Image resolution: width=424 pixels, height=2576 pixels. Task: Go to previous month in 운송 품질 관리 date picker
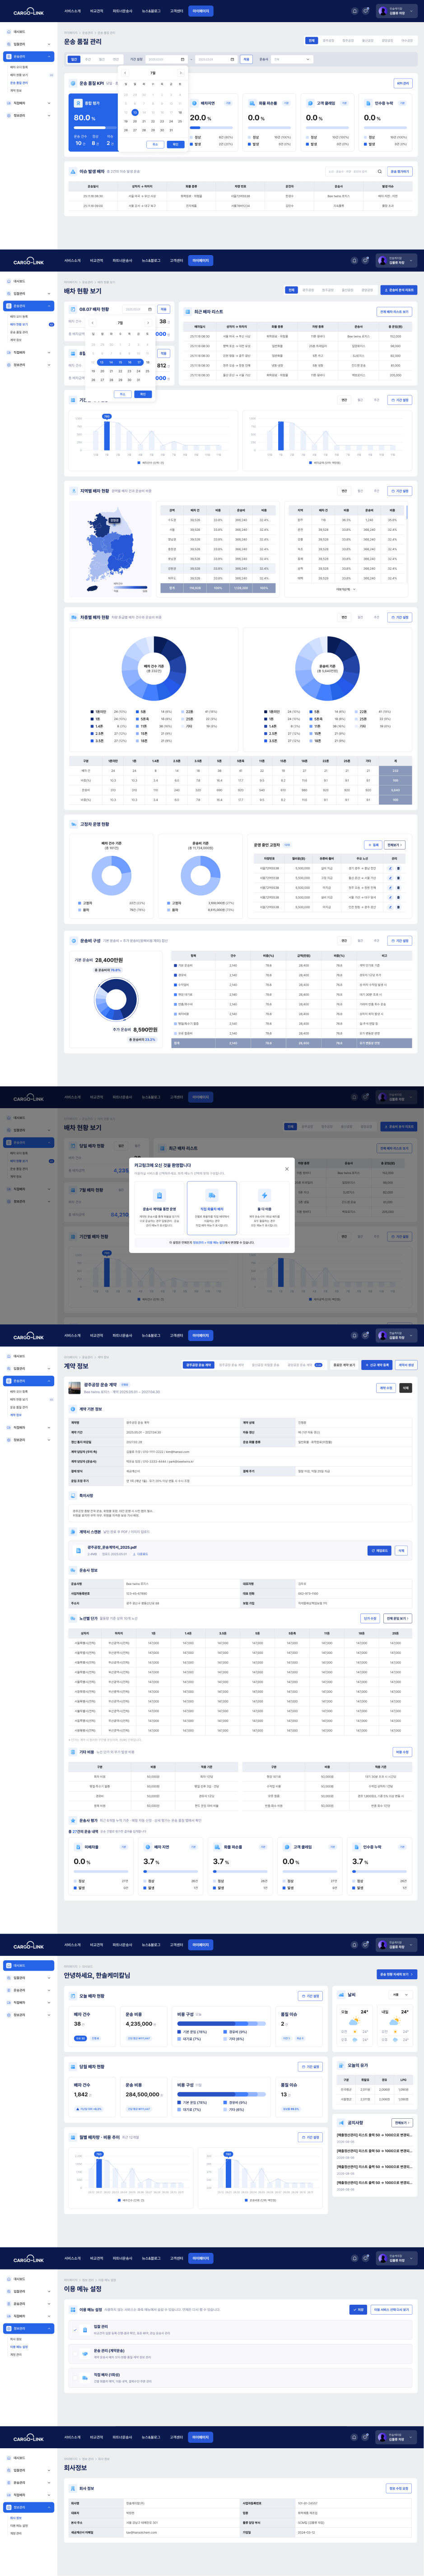126,73
